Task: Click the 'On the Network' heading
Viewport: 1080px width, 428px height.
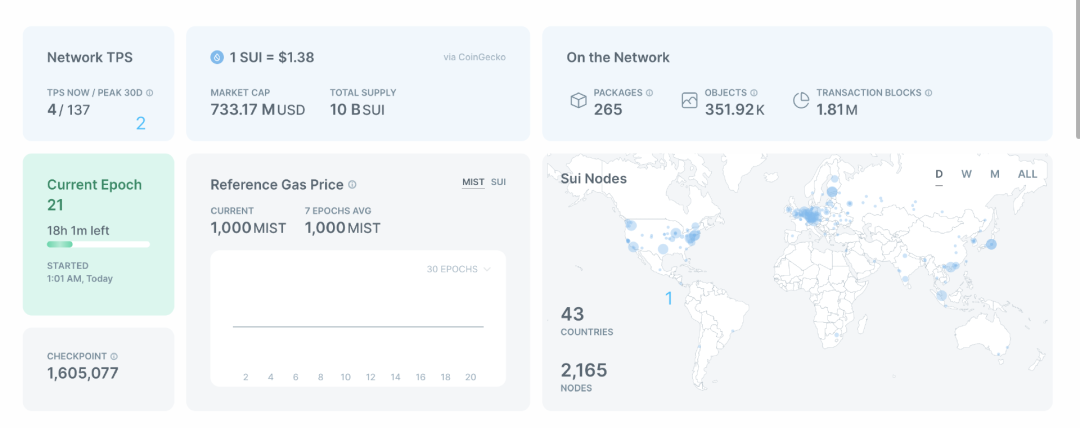Action: click(618, 57)
